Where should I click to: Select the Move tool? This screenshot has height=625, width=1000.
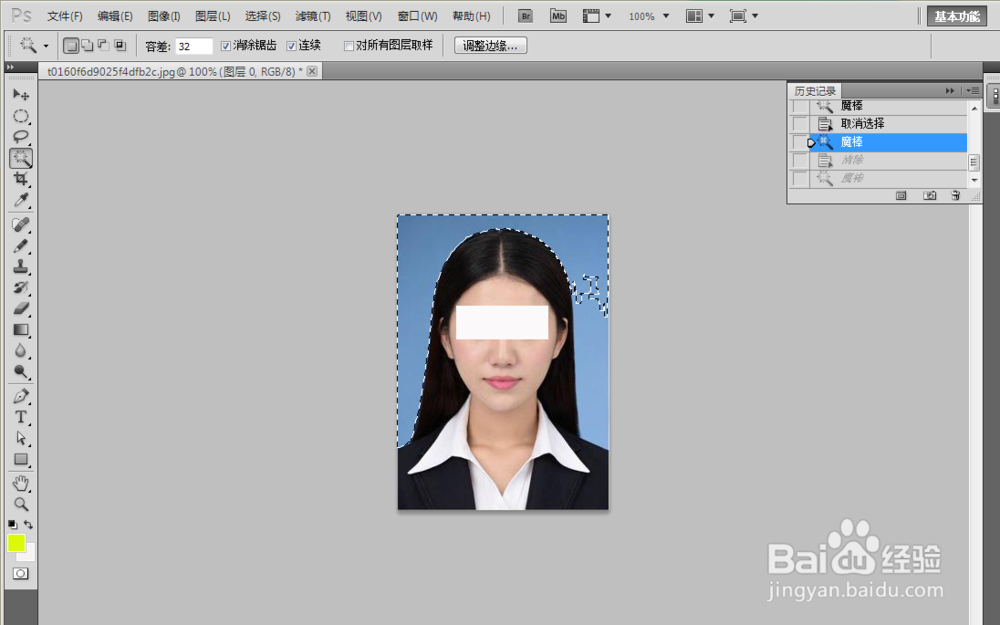click(21, 95)
